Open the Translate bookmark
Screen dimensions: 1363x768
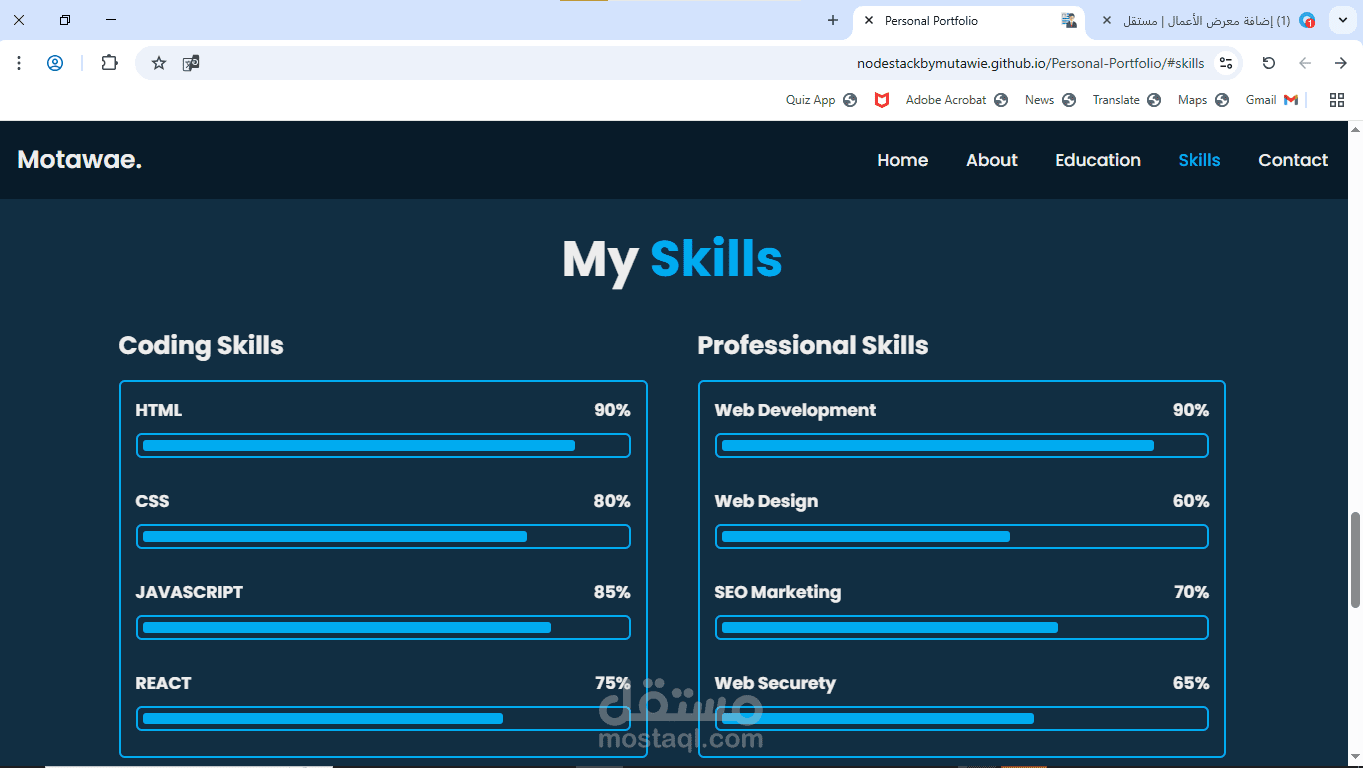1126,100
